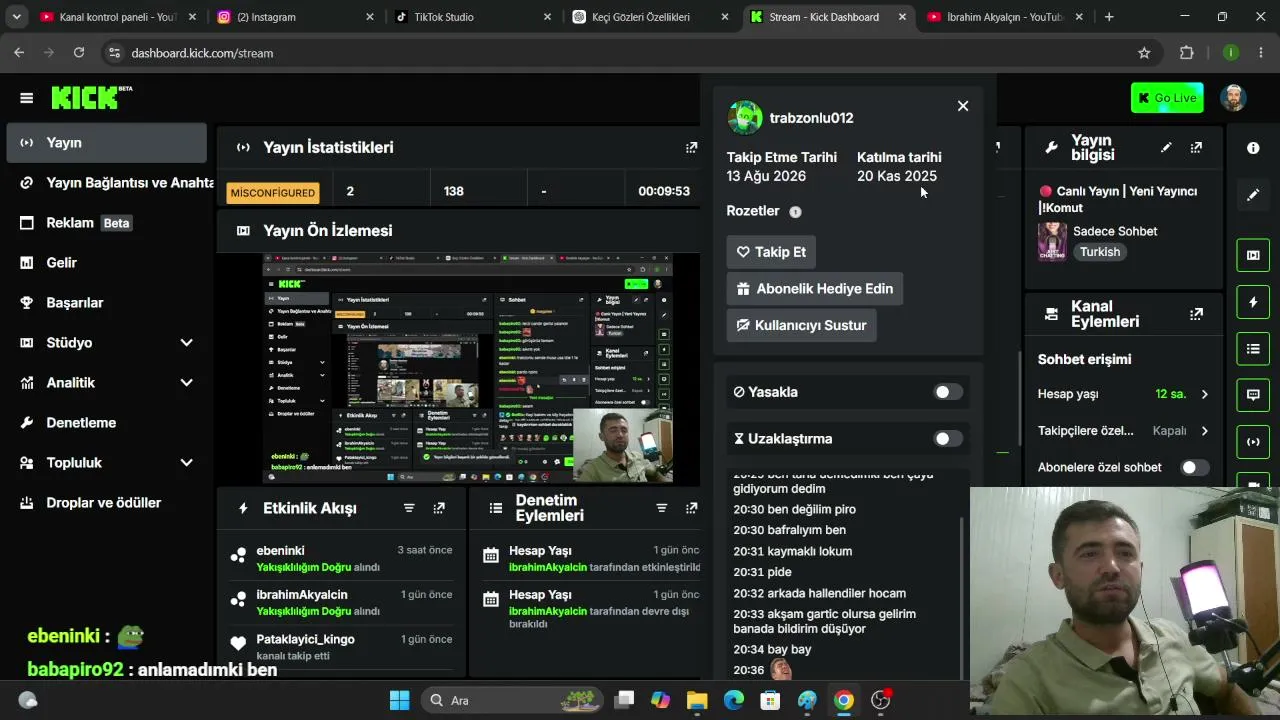Open Denetleme in the sidebar
Image resolution: width=1280 pixels, height=720 pixels.
pos(106,423)
